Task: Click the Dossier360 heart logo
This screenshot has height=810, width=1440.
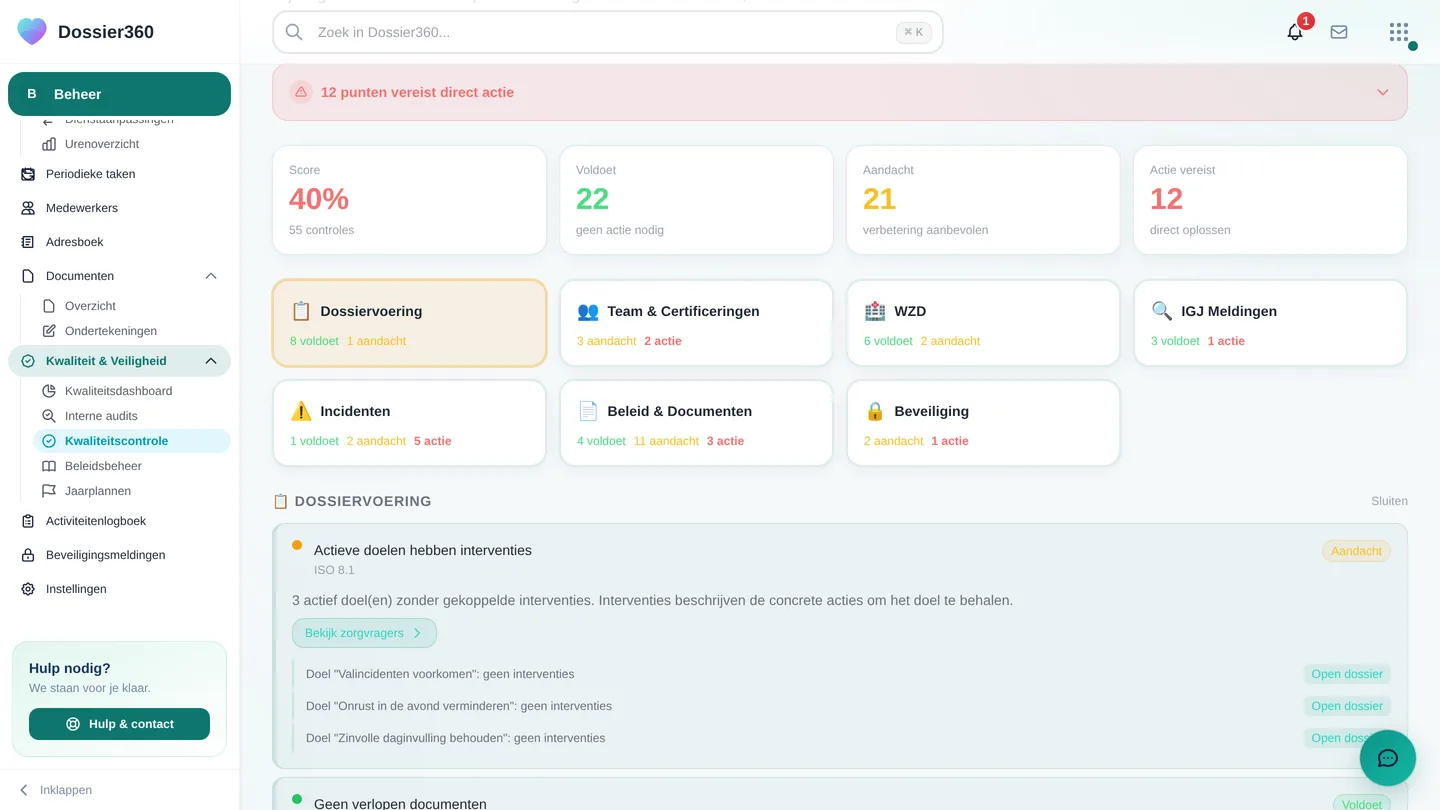Action: coord(32,31)
